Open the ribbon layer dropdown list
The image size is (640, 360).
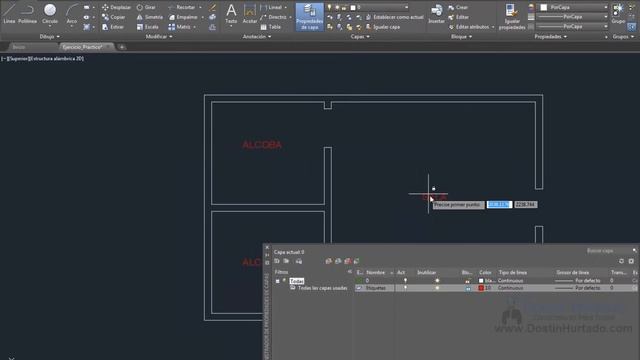tap(407, 7)
